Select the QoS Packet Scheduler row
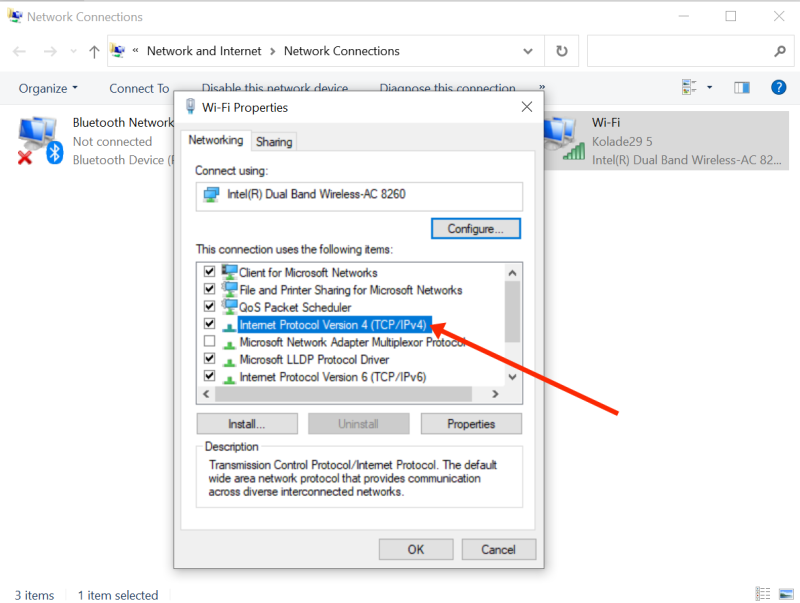 [x=295, y=308]
